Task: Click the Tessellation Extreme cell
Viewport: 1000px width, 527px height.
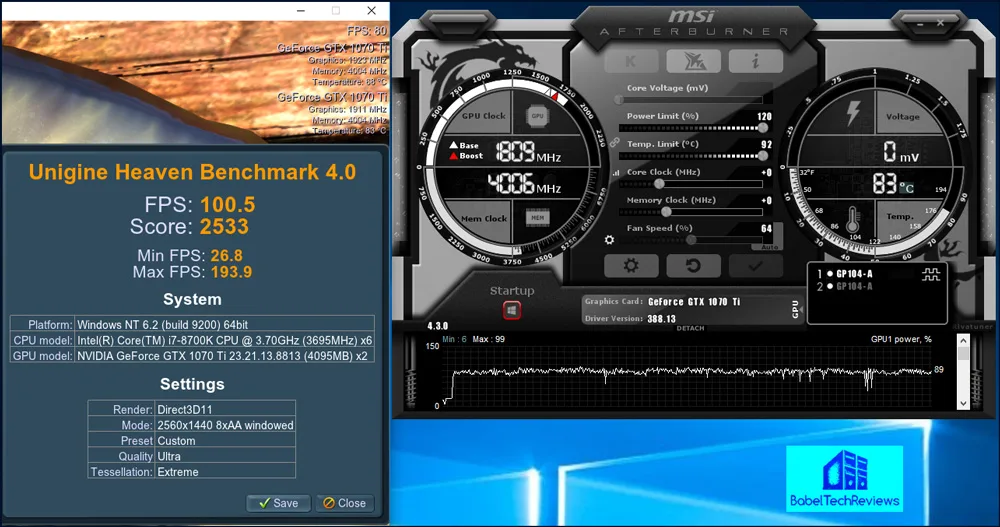Action: pyautogui.click(x=225, y=472)
